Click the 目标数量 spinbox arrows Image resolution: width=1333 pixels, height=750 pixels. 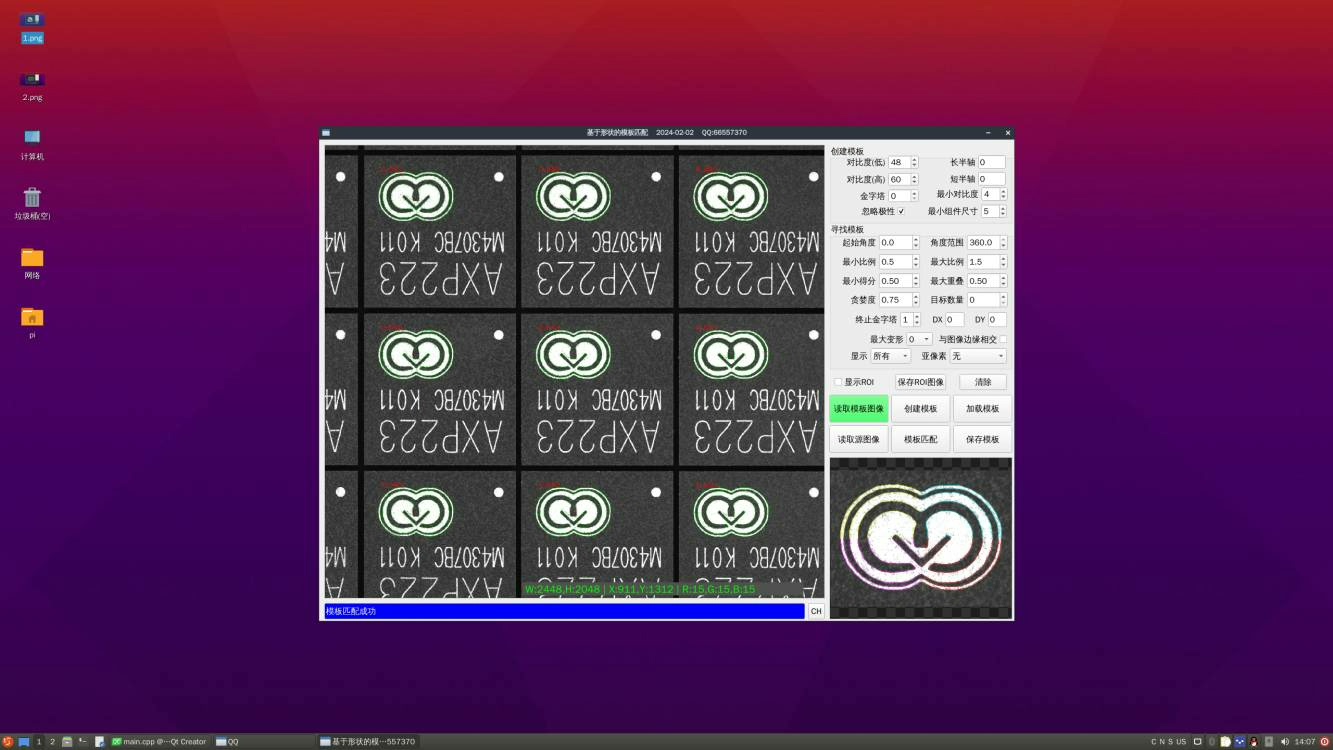click(1003, 299)
